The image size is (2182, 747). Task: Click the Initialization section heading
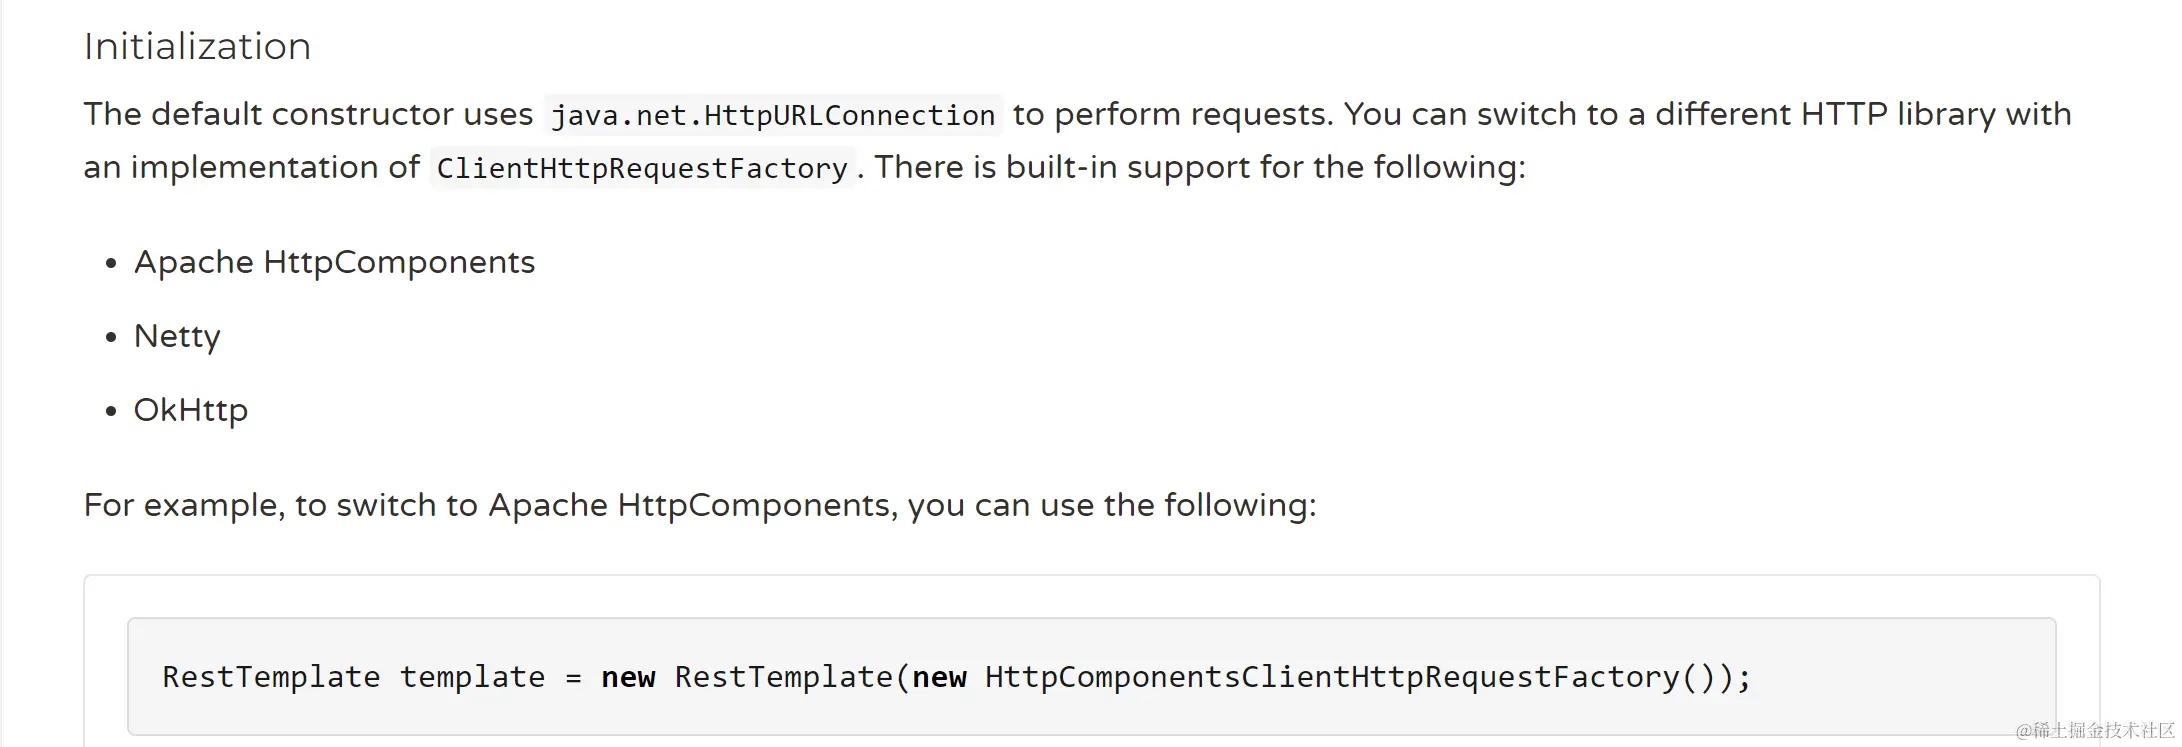[x=197, y=47]
